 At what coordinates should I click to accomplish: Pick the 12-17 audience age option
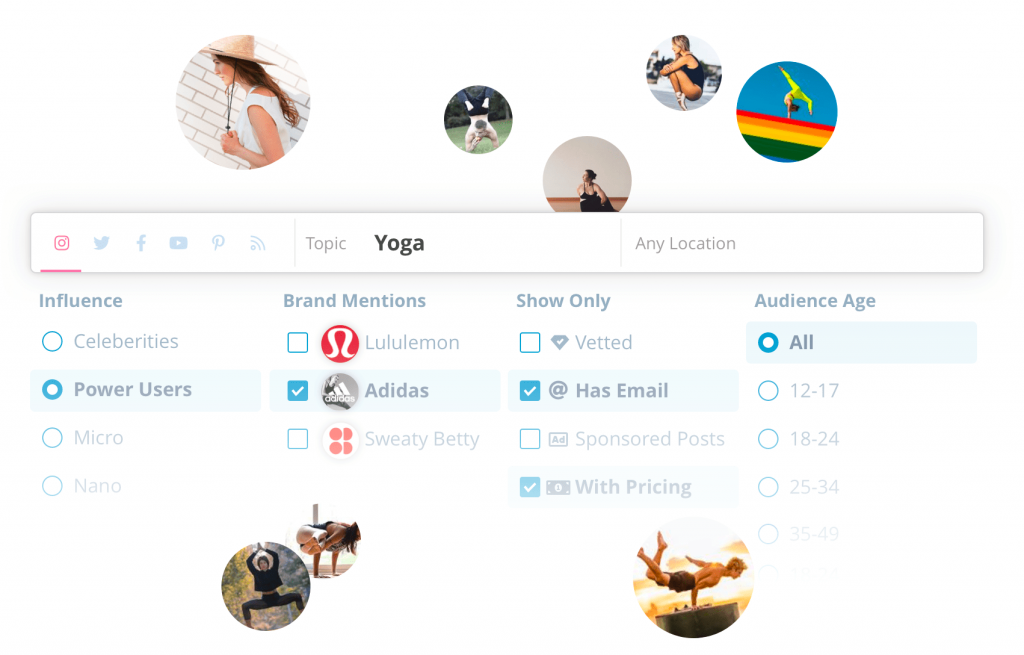pyautogui.click(x=768, y=391)
